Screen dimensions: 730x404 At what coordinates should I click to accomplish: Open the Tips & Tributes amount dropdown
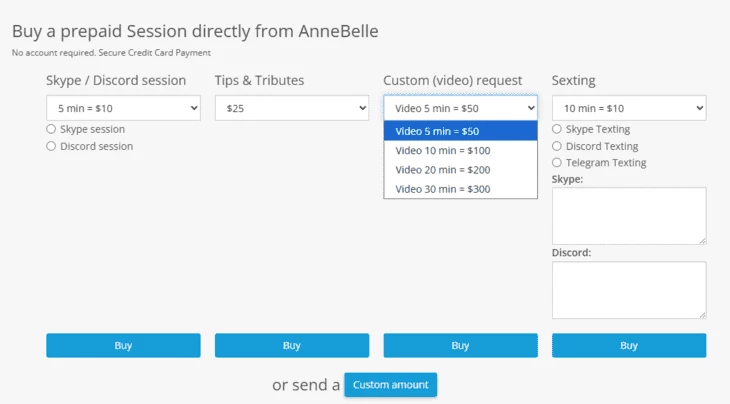coord(291,108)
